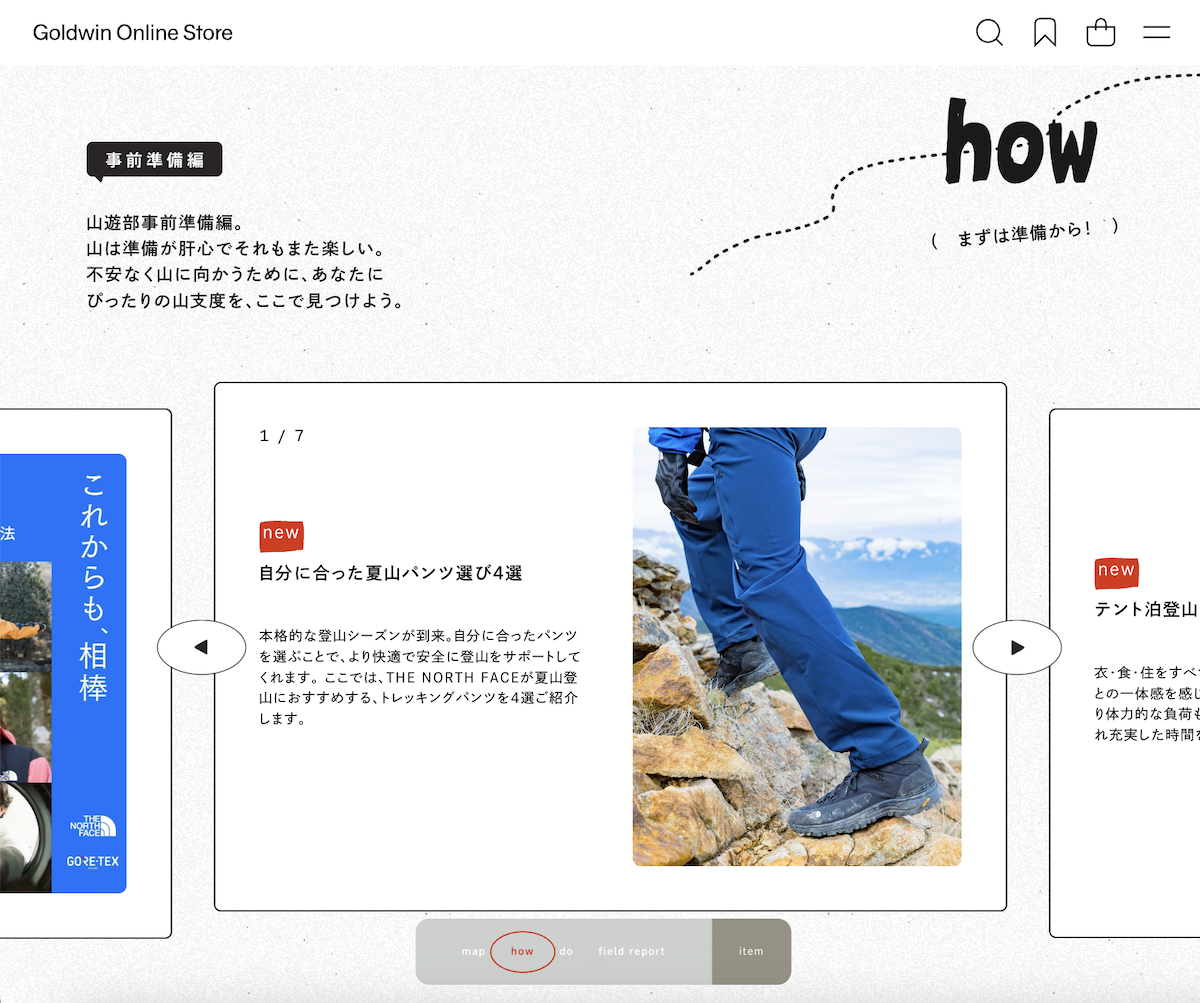Click the next slide arrow button

point(1017,647)
